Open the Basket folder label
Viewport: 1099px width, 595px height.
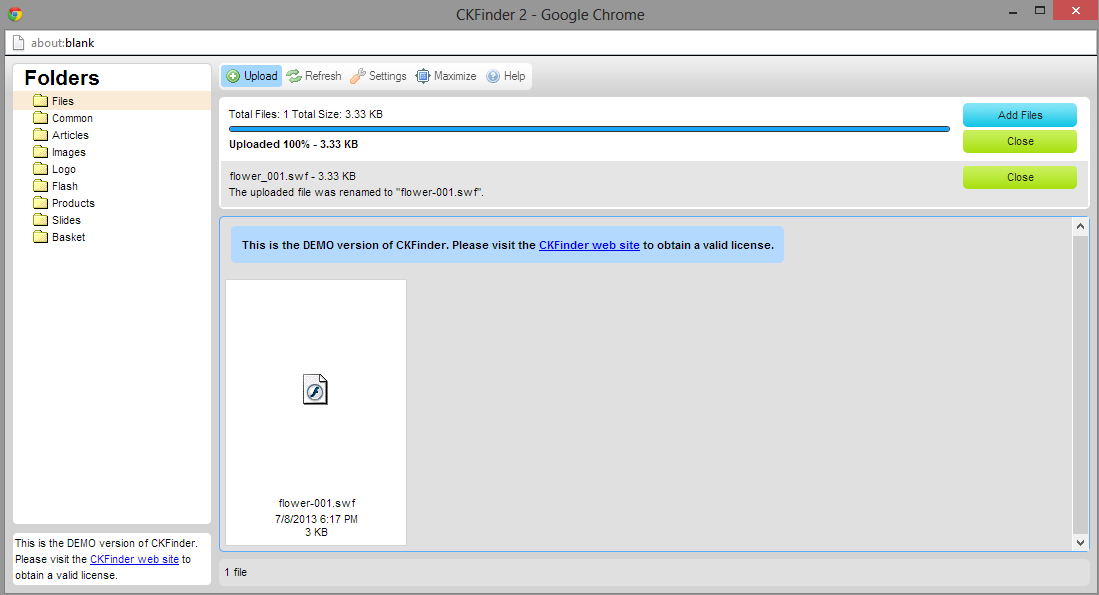(69, 237)
